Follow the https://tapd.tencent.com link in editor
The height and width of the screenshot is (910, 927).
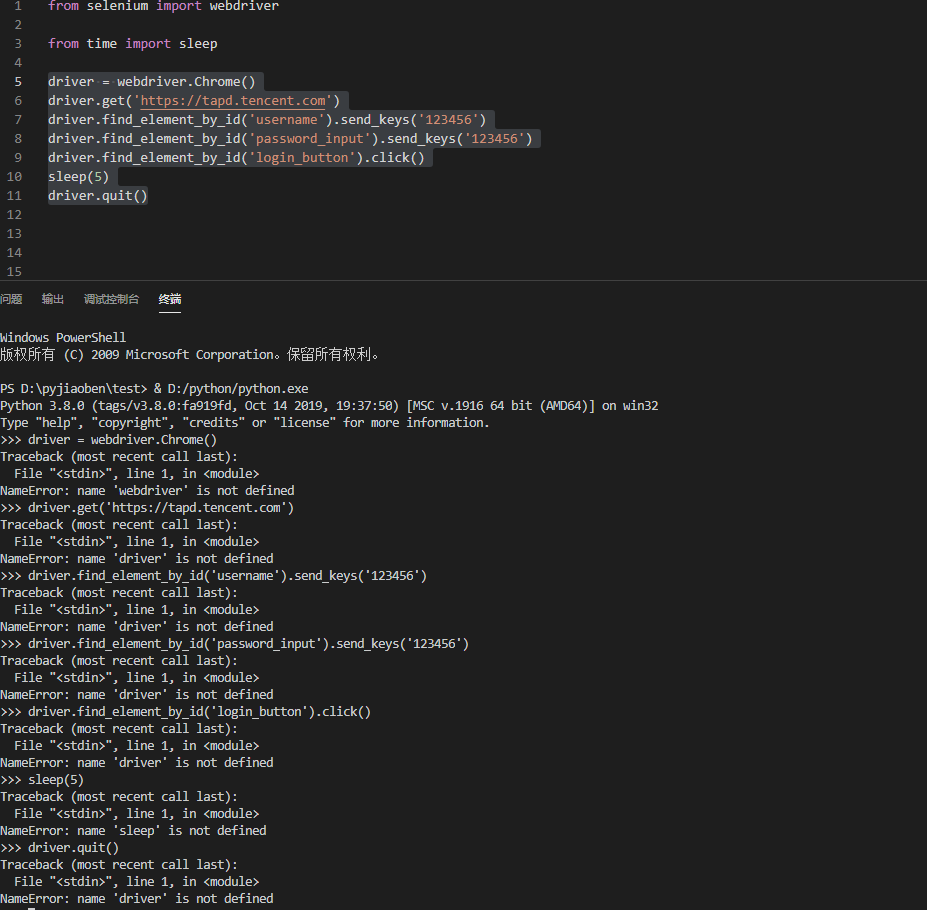233,101
